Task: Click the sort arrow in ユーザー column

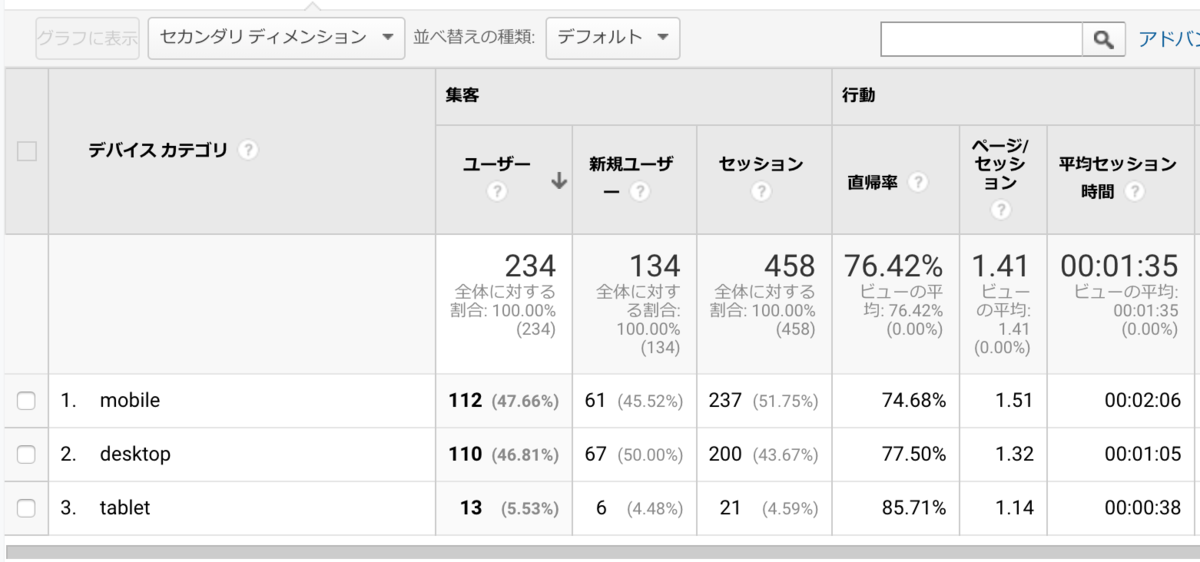Action: (559, 182)
